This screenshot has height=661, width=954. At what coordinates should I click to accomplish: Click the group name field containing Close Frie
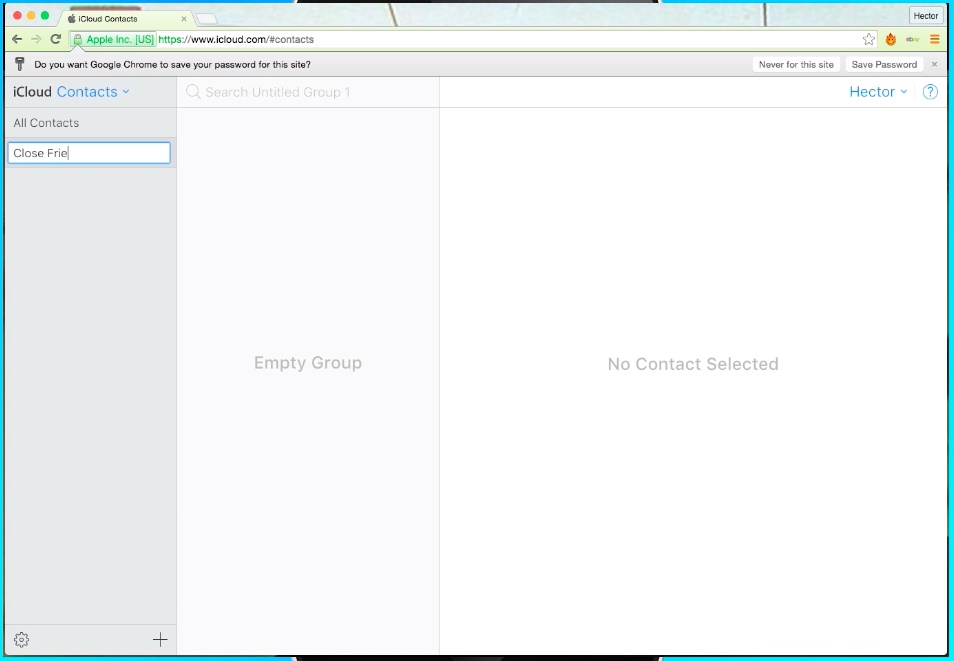[89, 153]
